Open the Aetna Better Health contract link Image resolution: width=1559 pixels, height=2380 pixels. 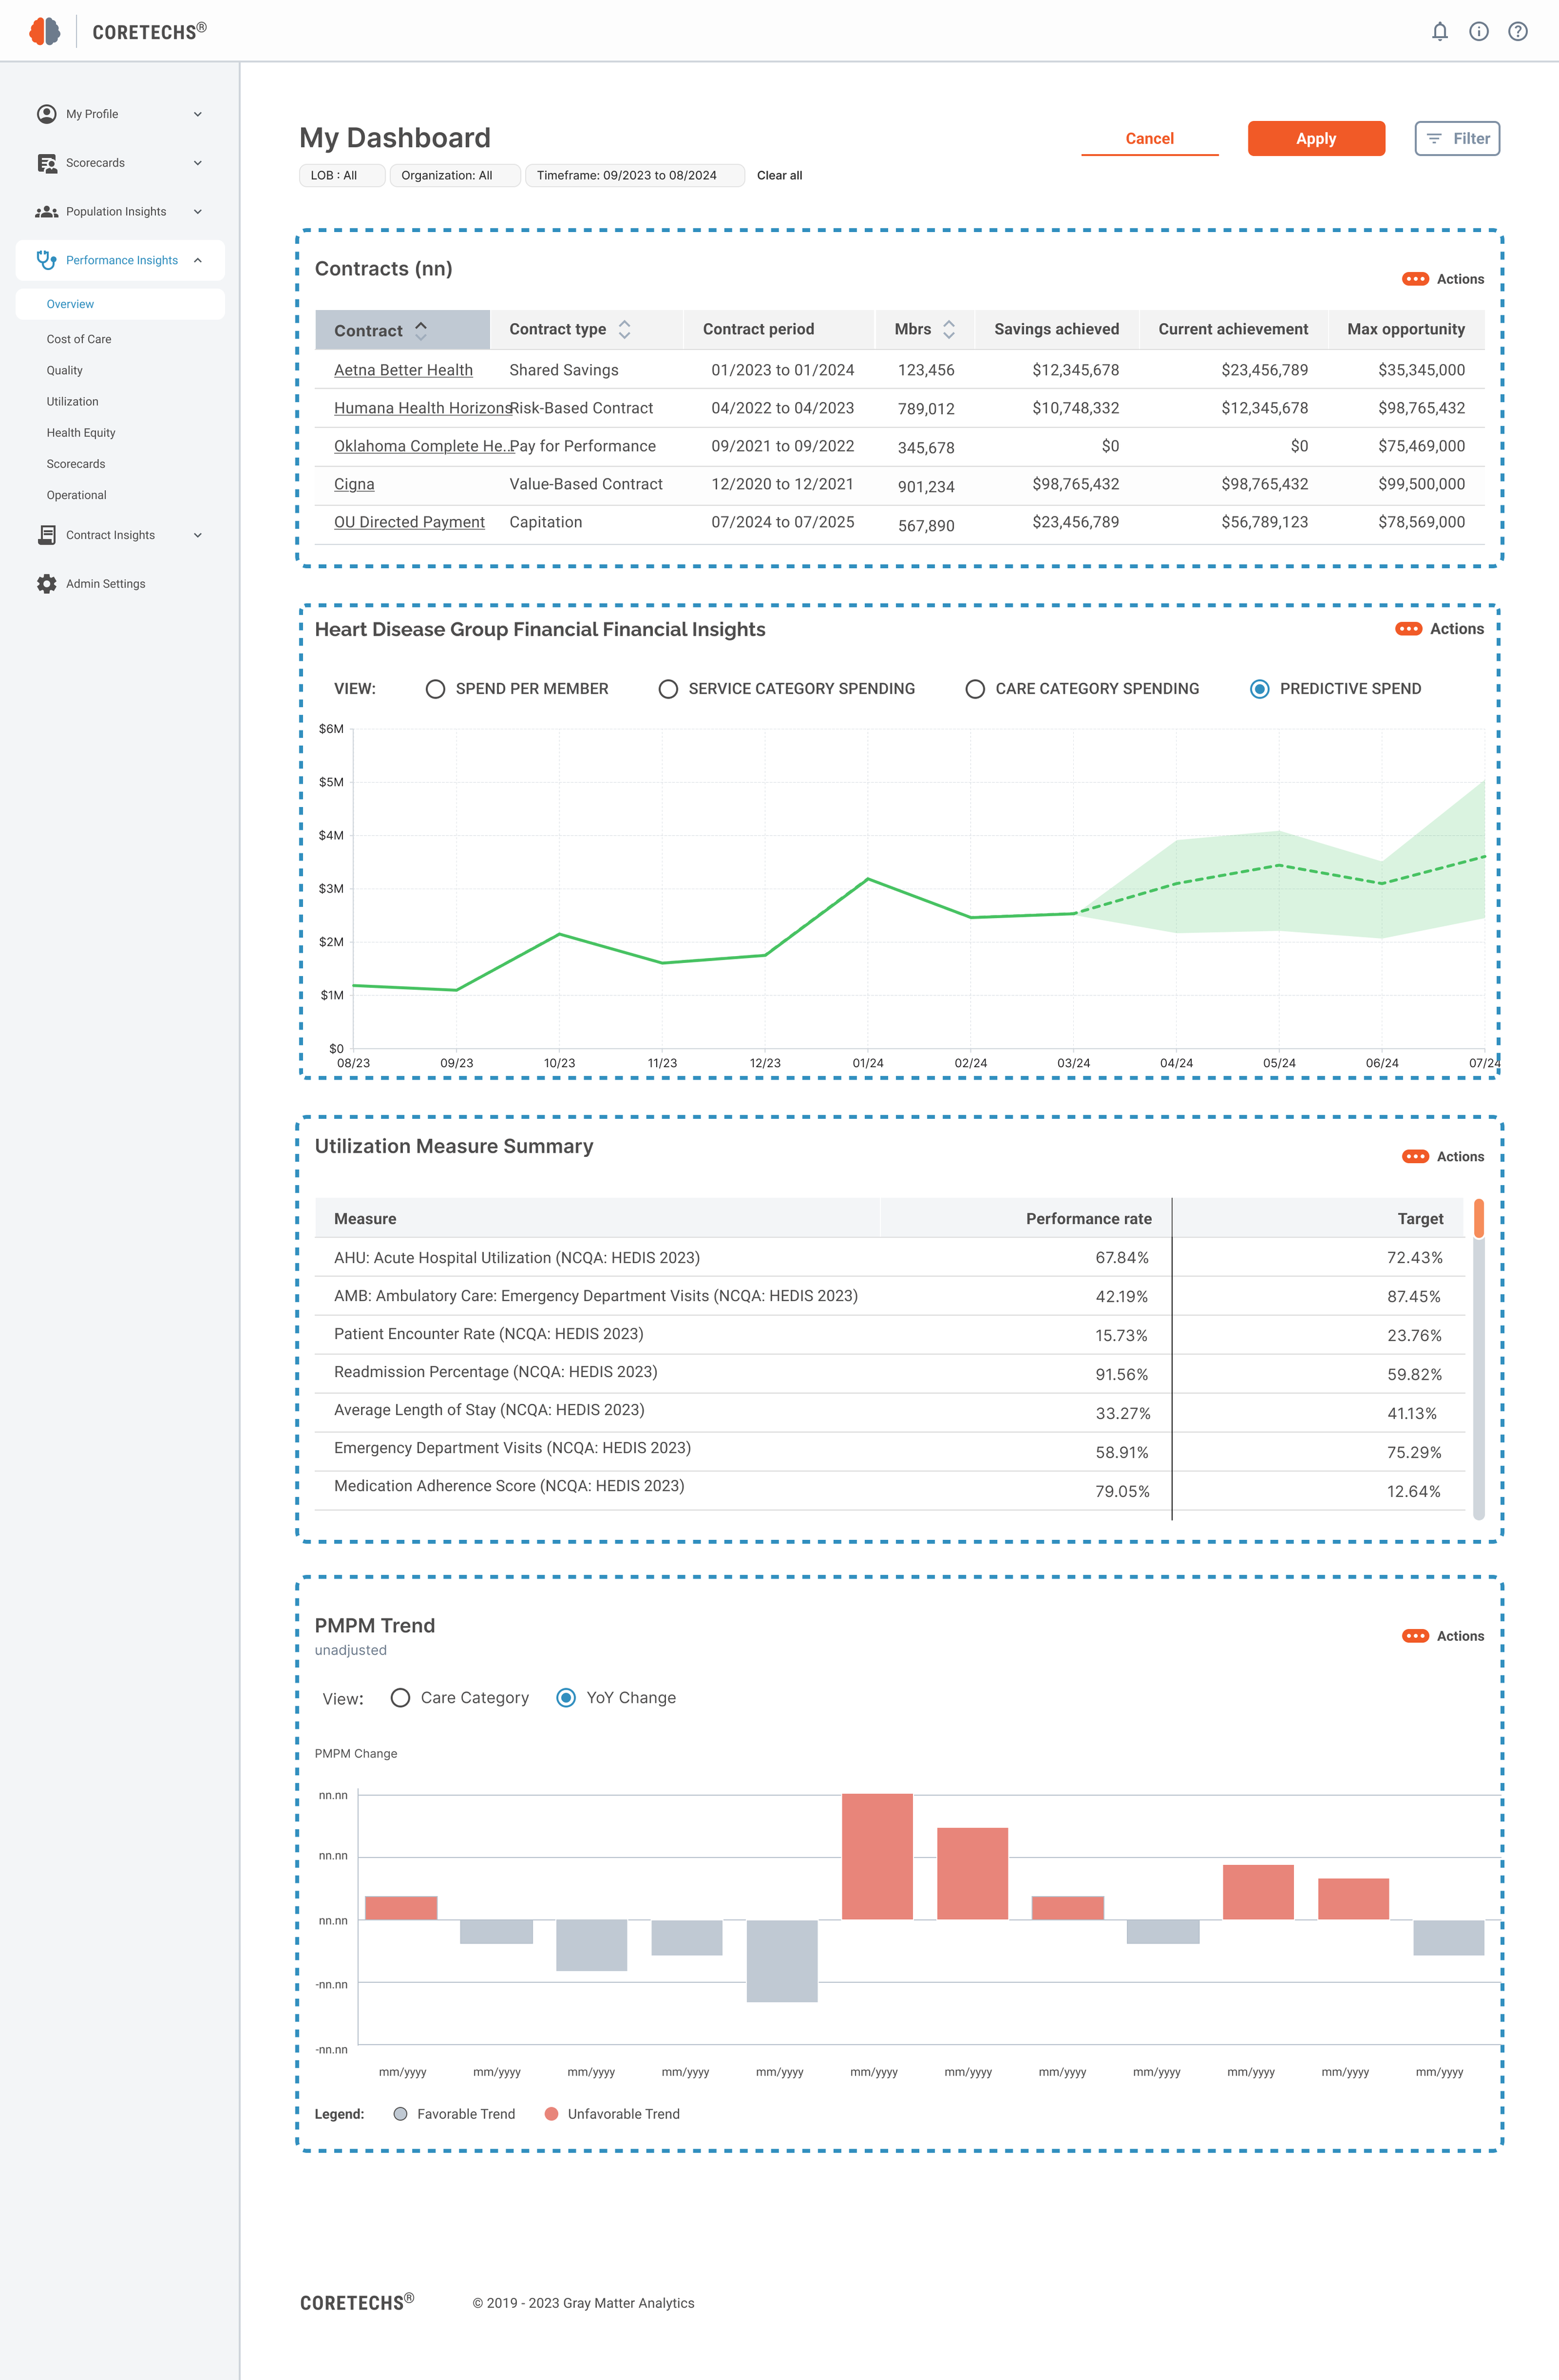pyautogui.click(x=403, y=370)
